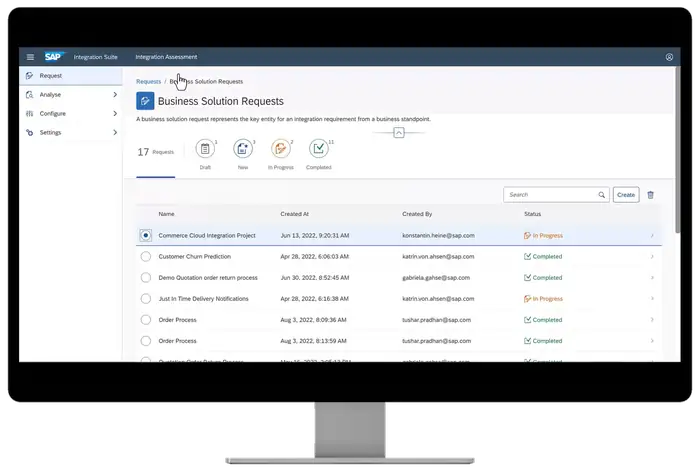The height and width of the screenshot is (472, 700).
Task: Expand the Analyse menu chevron
Action: [x=115, y=95]
